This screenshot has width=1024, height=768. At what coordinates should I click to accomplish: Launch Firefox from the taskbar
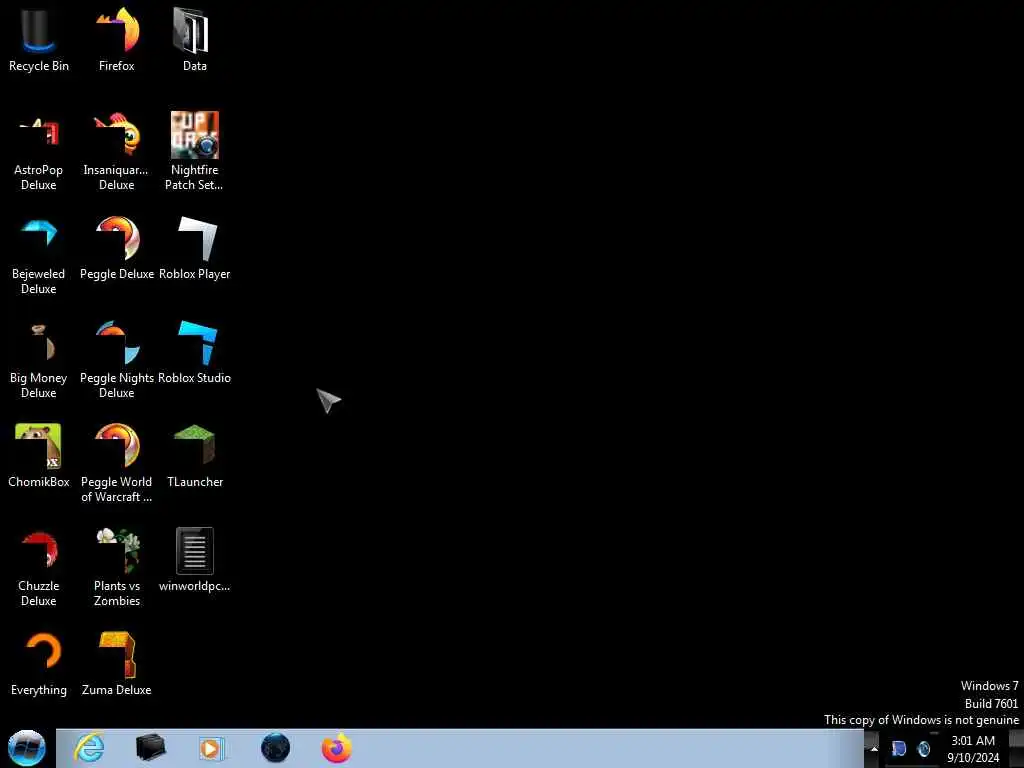click(336, 748)
